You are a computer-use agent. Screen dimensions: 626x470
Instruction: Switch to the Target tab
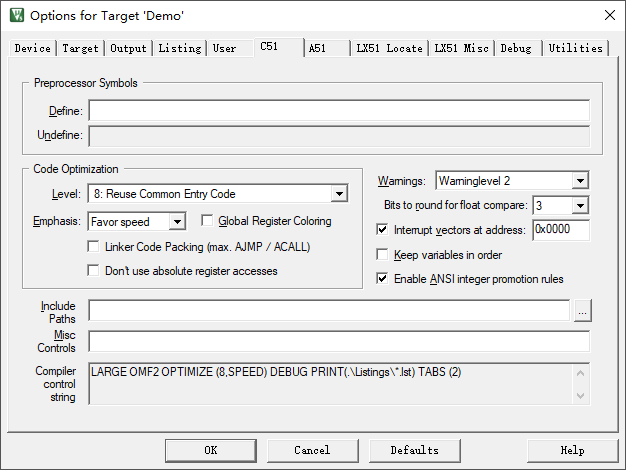[80, 48]
